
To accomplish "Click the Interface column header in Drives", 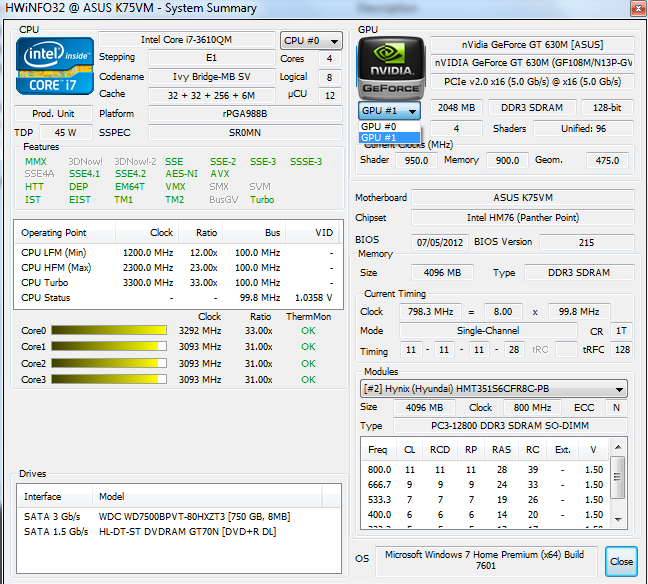I will [55, 496].
